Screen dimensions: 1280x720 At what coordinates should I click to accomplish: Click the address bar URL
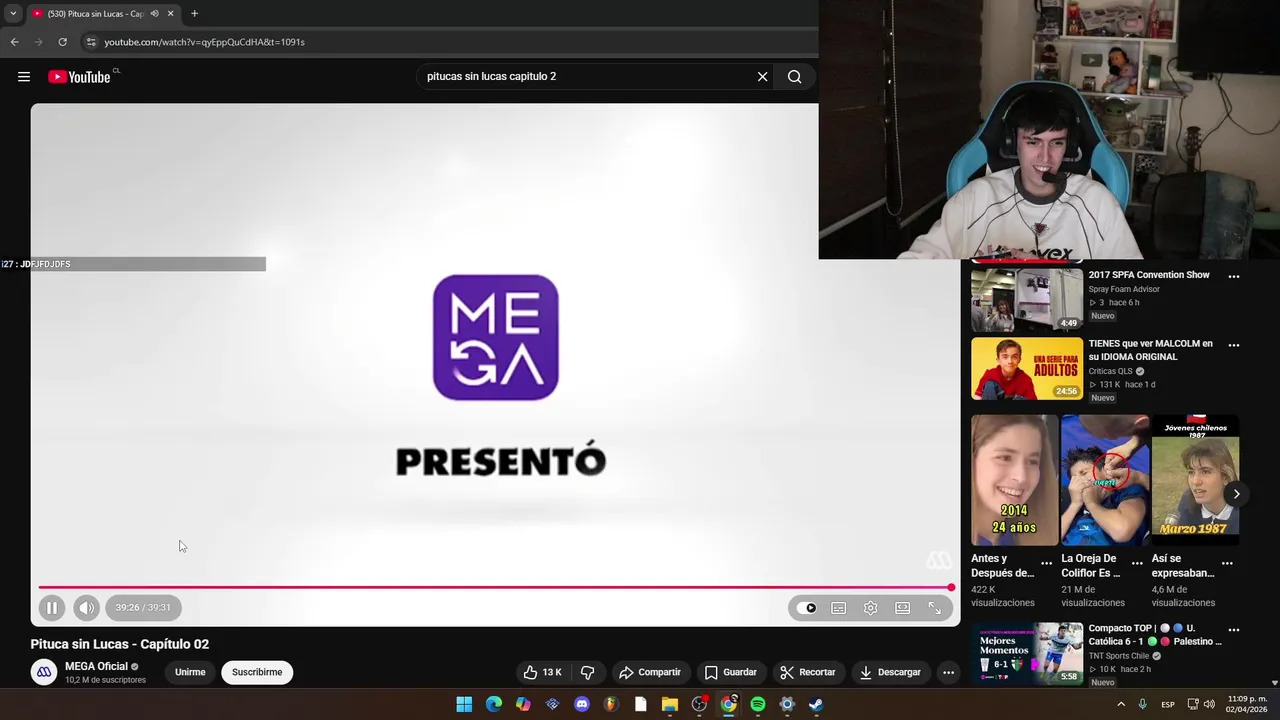coord(204,42)
